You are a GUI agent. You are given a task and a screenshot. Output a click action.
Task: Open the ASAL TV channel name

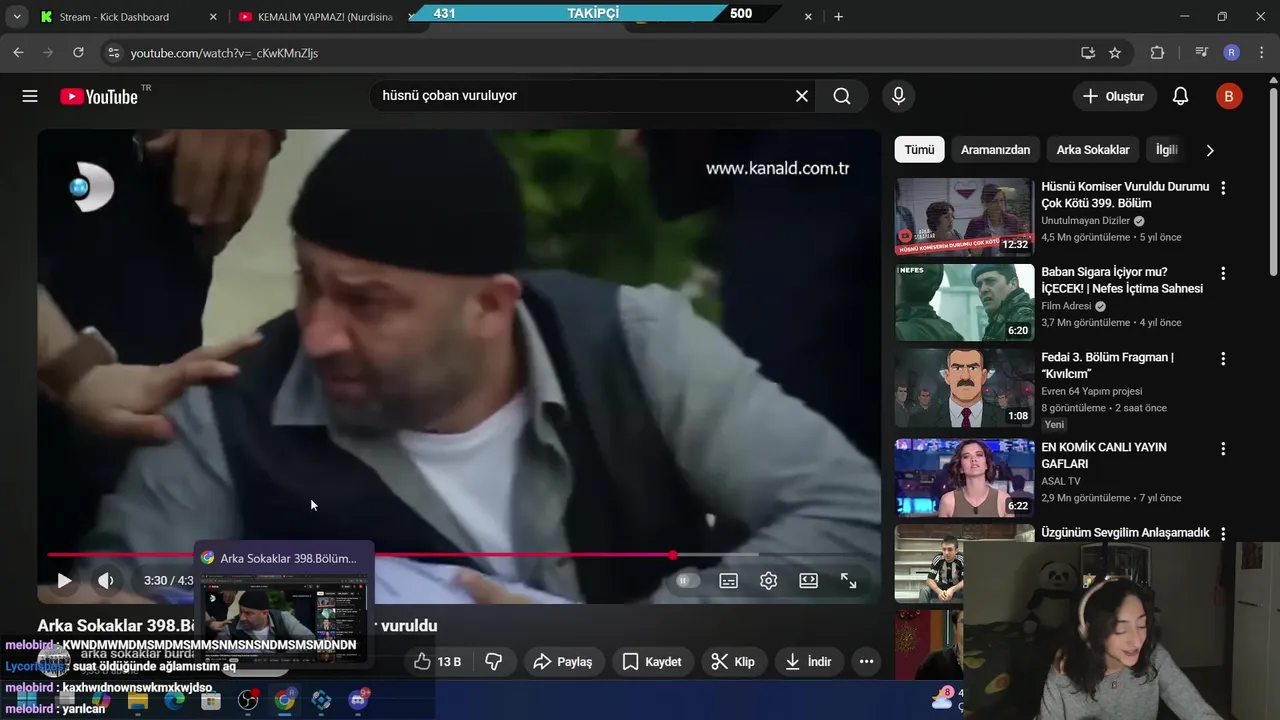(1061, 481)
